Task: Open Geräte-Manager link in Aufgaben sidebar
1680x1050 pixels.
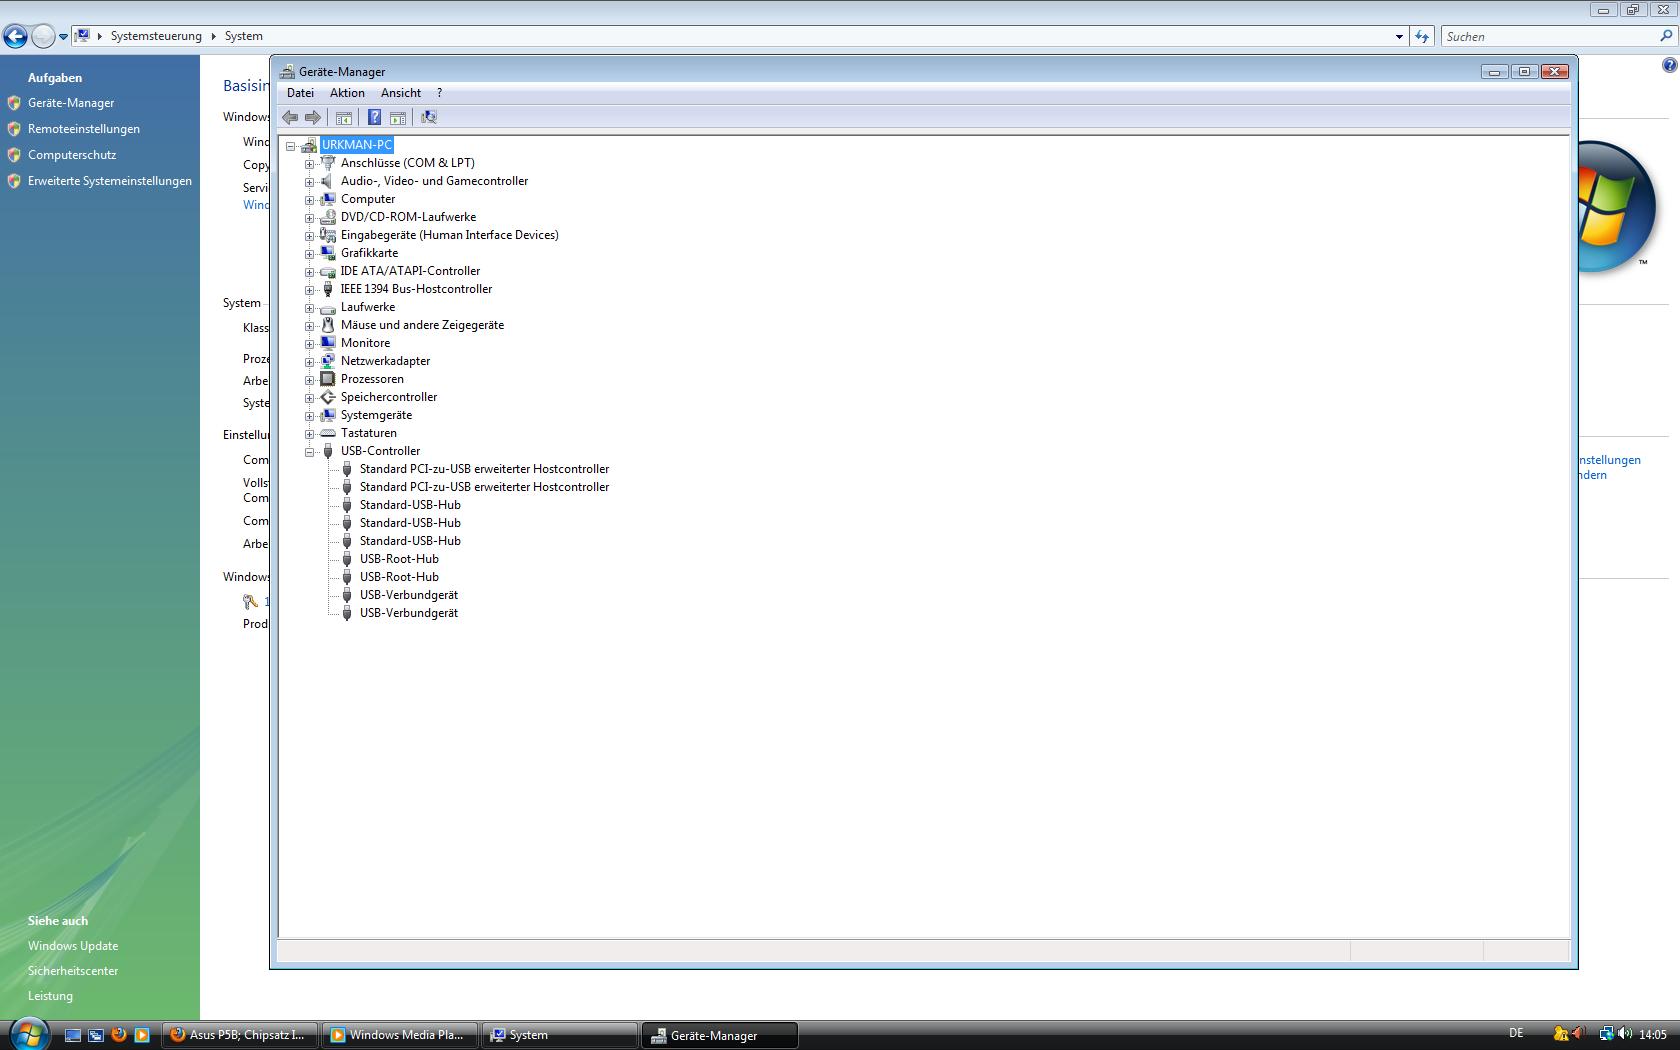Action: (71, 103)
